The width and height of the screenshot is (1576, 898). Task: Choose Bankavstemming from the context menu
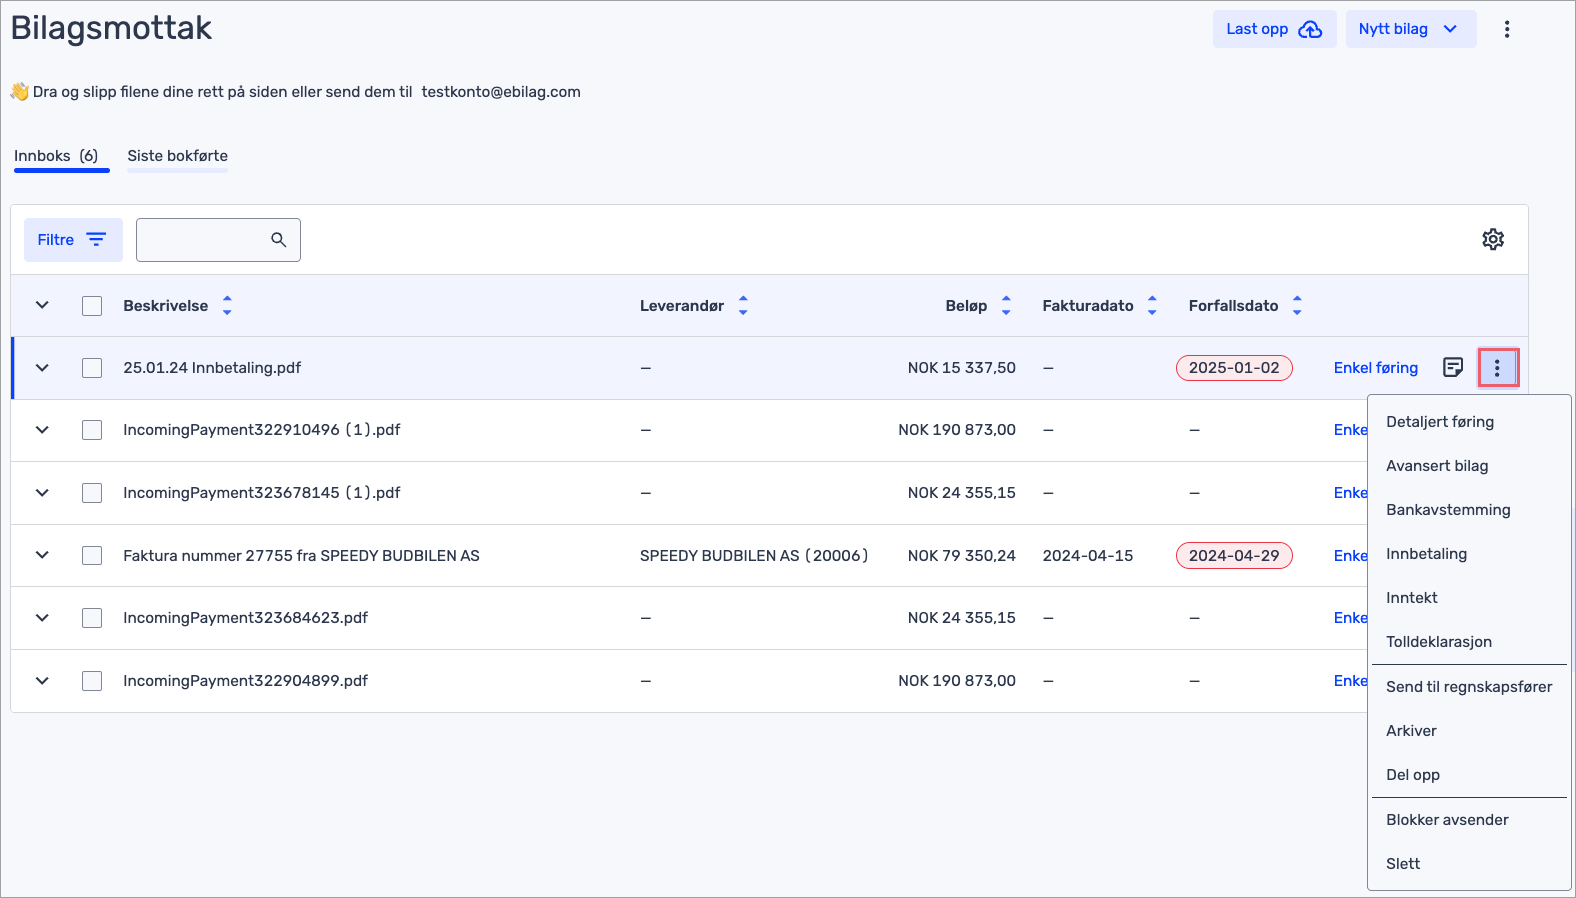[1447, 510]
